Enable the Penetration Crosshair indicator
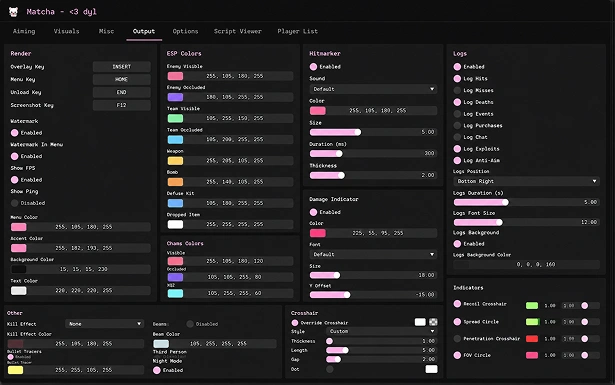The height and width of the screenshot is (385, 615). (x=457, y=338)
